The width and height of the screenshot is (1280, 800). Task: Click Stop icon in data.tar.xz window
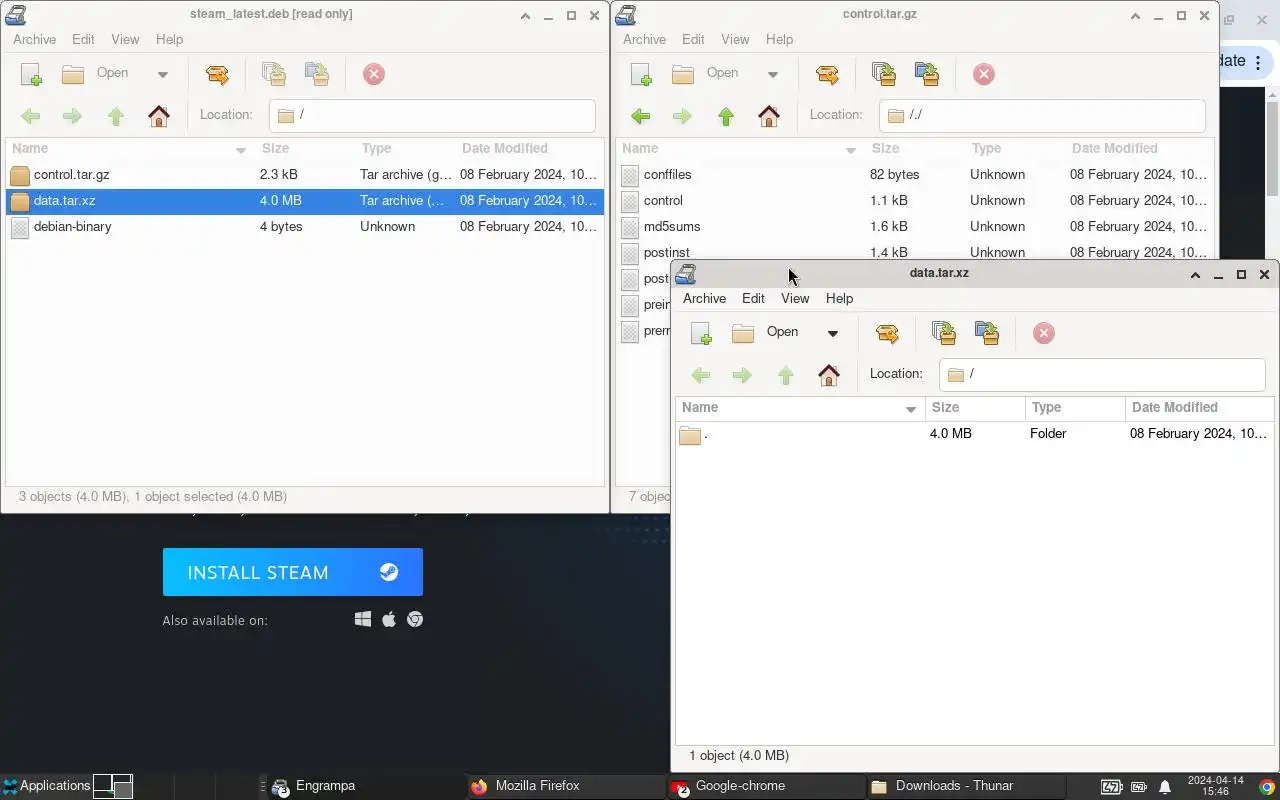(1043, 333)
